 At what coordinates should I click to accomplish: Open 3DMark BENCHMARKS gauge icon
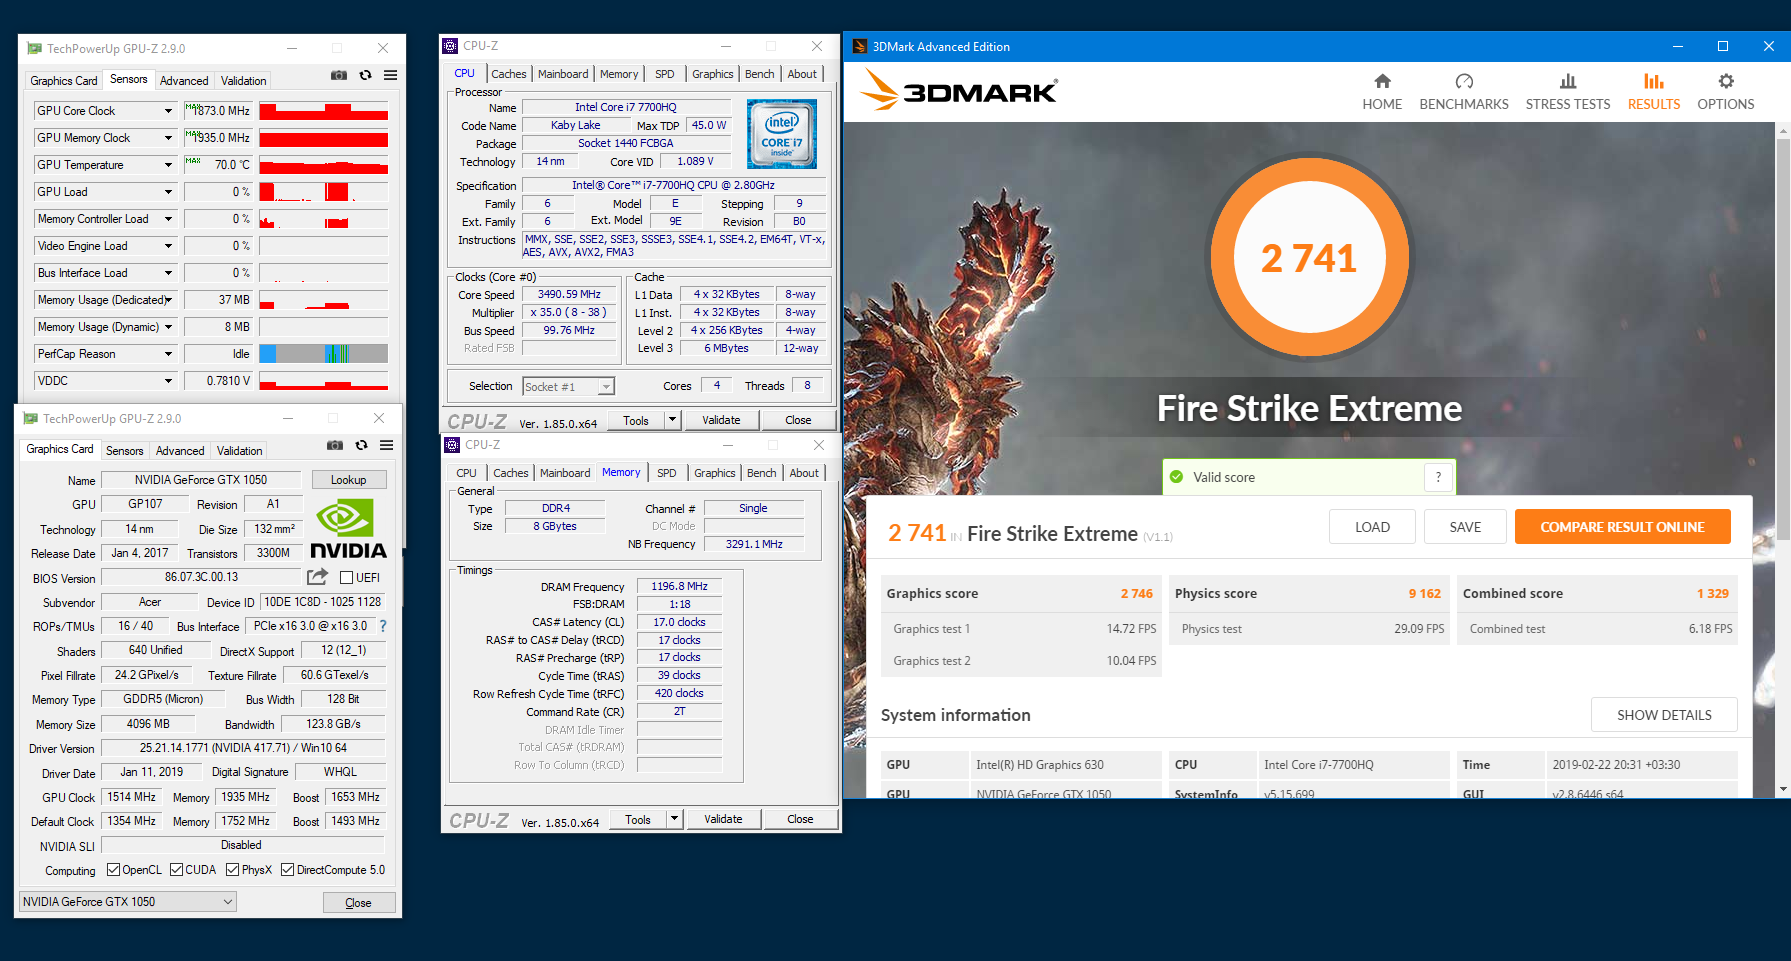pyautogui.click(x=1464, y=81)
